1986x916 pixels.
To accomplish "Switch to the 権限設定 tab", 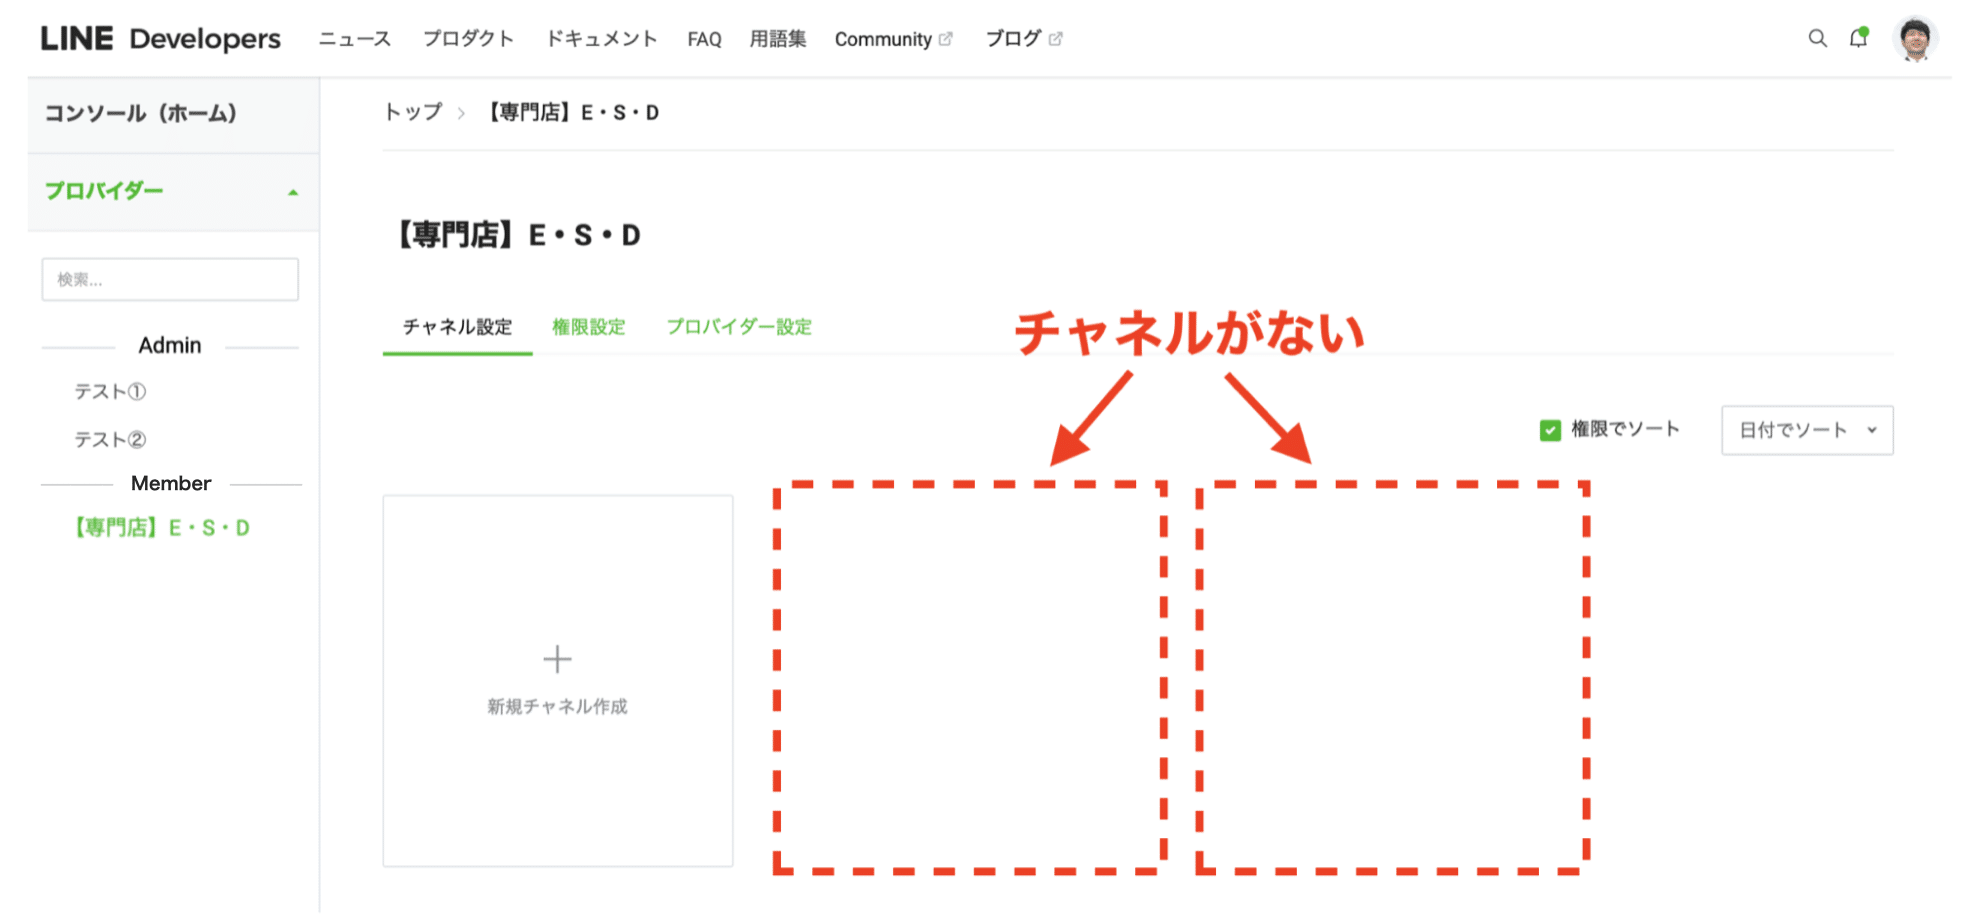I will [x=588, y=327].
